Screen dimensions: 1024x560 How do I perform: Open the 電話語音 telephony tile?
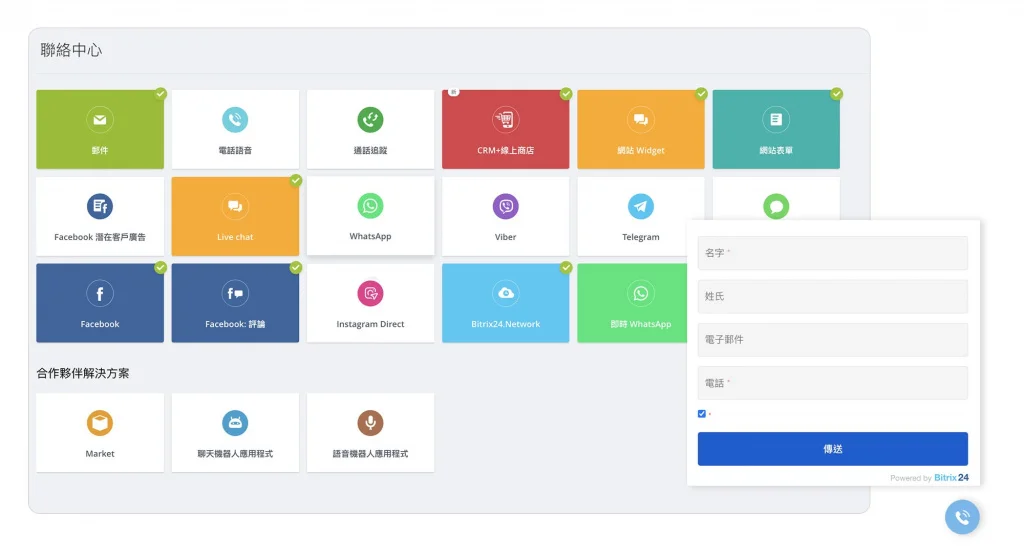coord(235,129)
